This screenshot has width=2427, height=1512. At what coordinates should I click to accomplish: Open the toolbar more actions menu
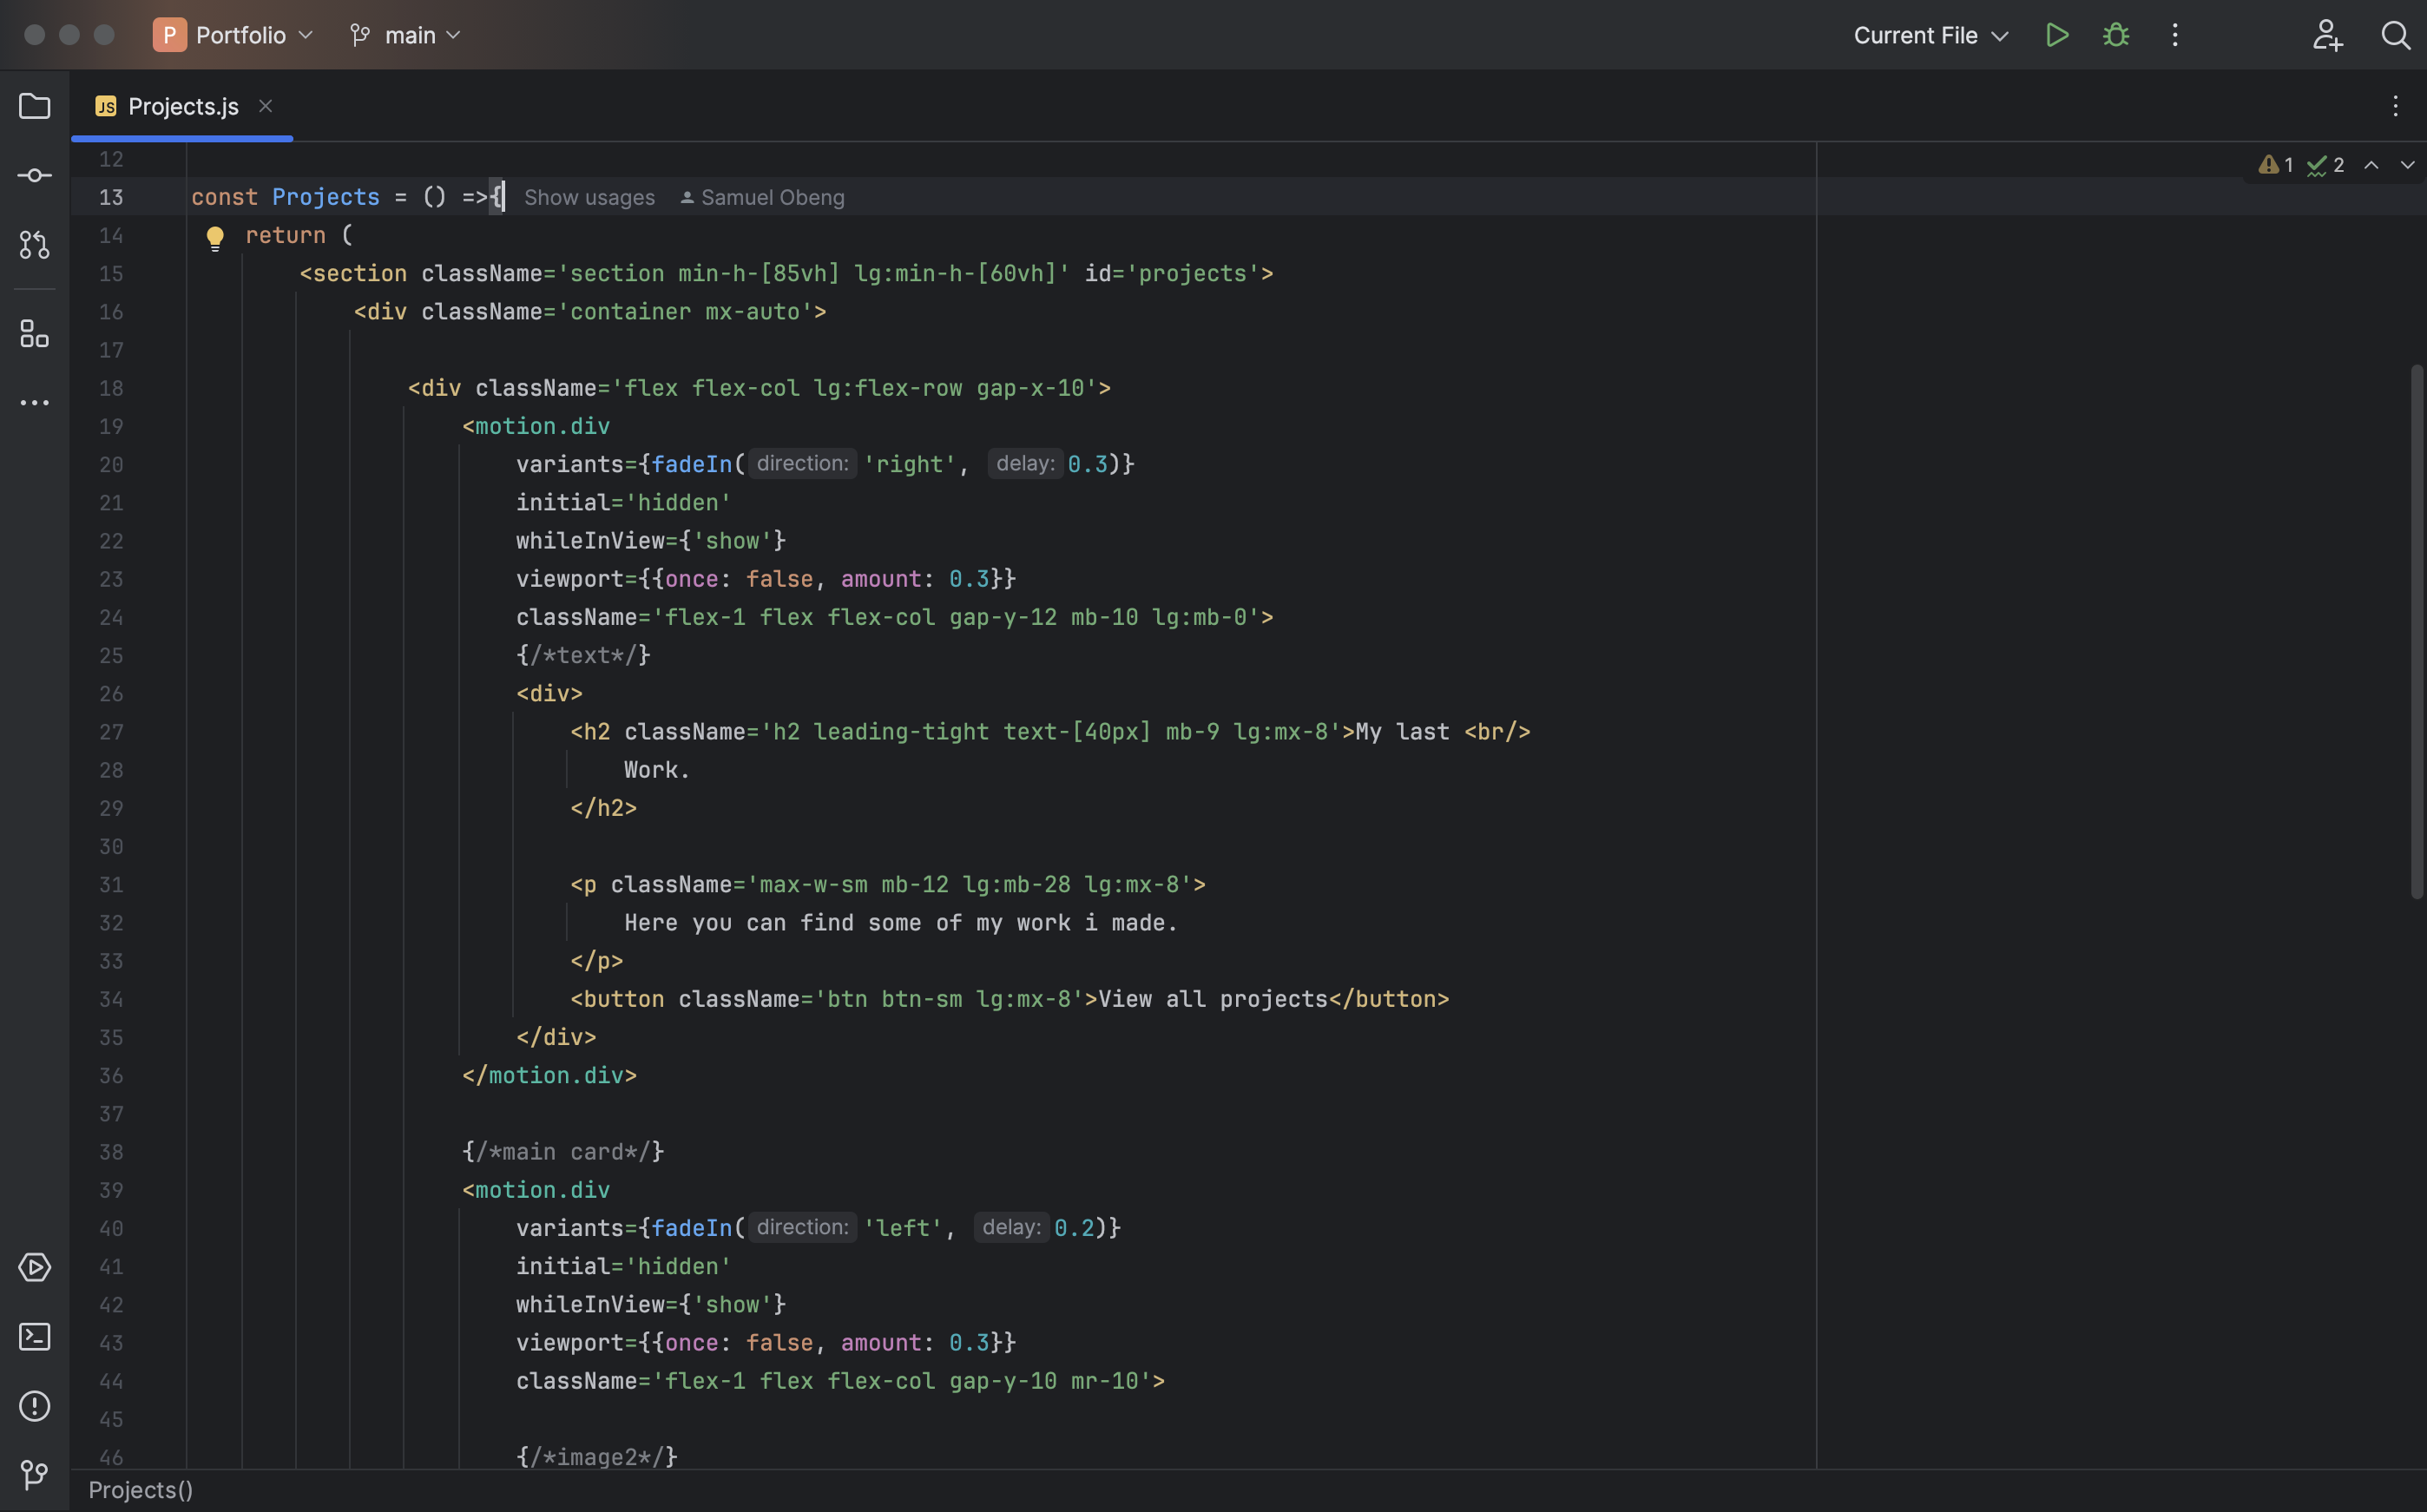coord(2174,35)
